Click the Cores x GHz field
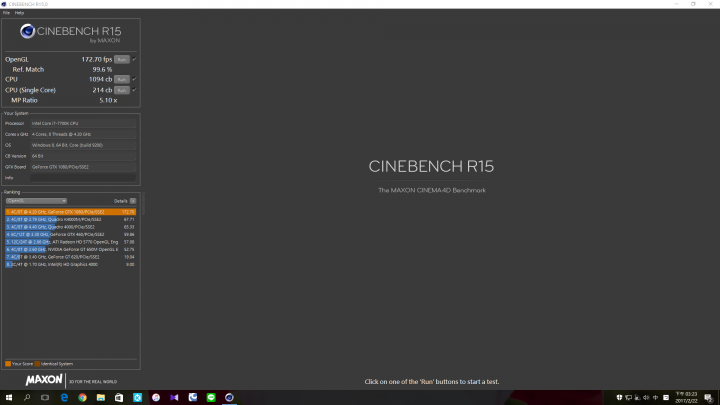Screen dimensions: 720x405 [x=83, y=134]
